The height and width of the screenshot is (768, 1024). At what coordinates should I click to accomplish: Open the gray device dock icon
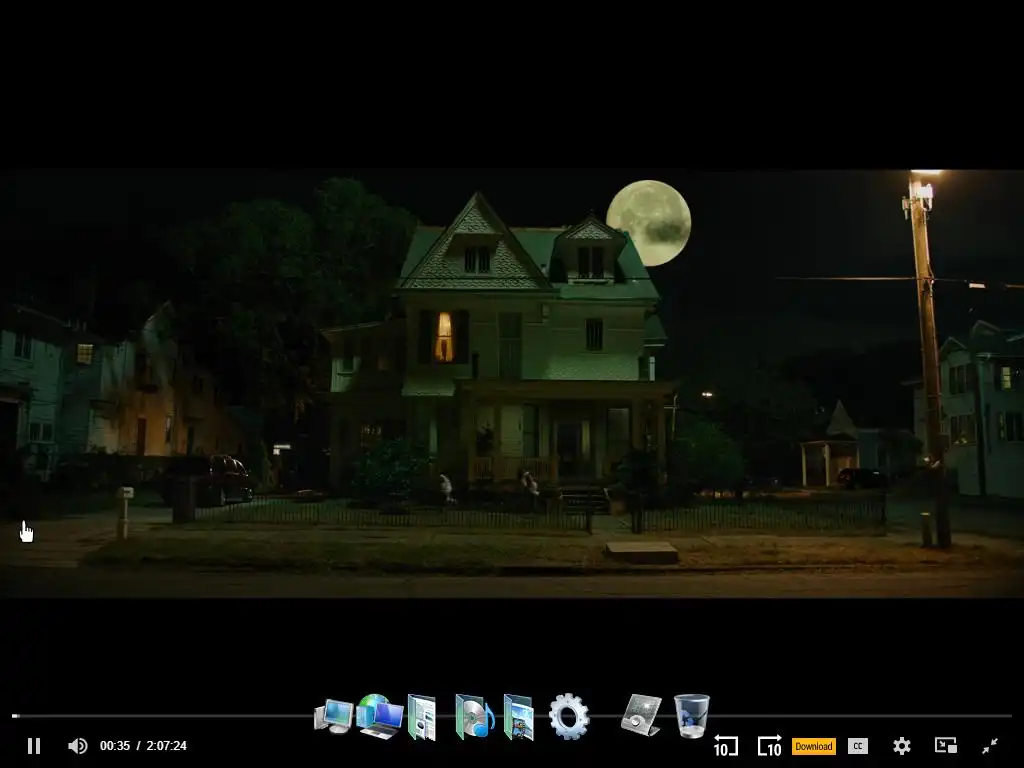[x=641, y=715]
